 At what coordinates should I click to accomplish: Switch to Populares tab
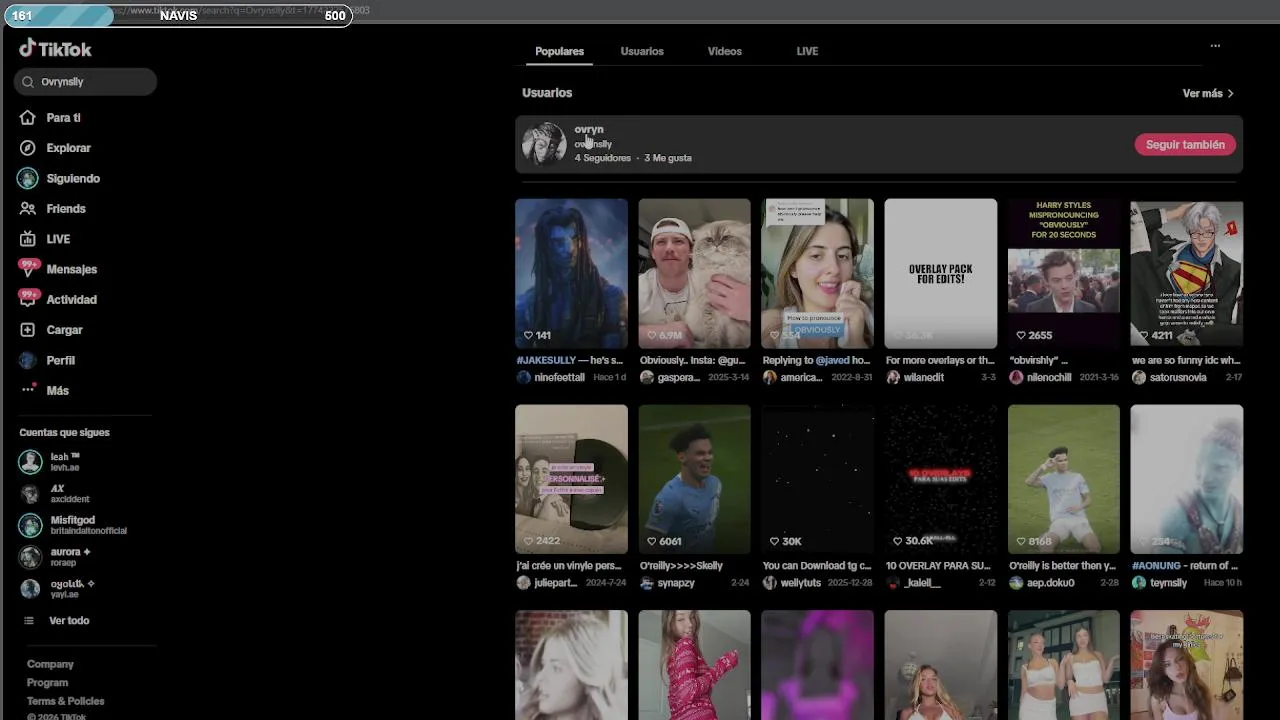point(559,51)
